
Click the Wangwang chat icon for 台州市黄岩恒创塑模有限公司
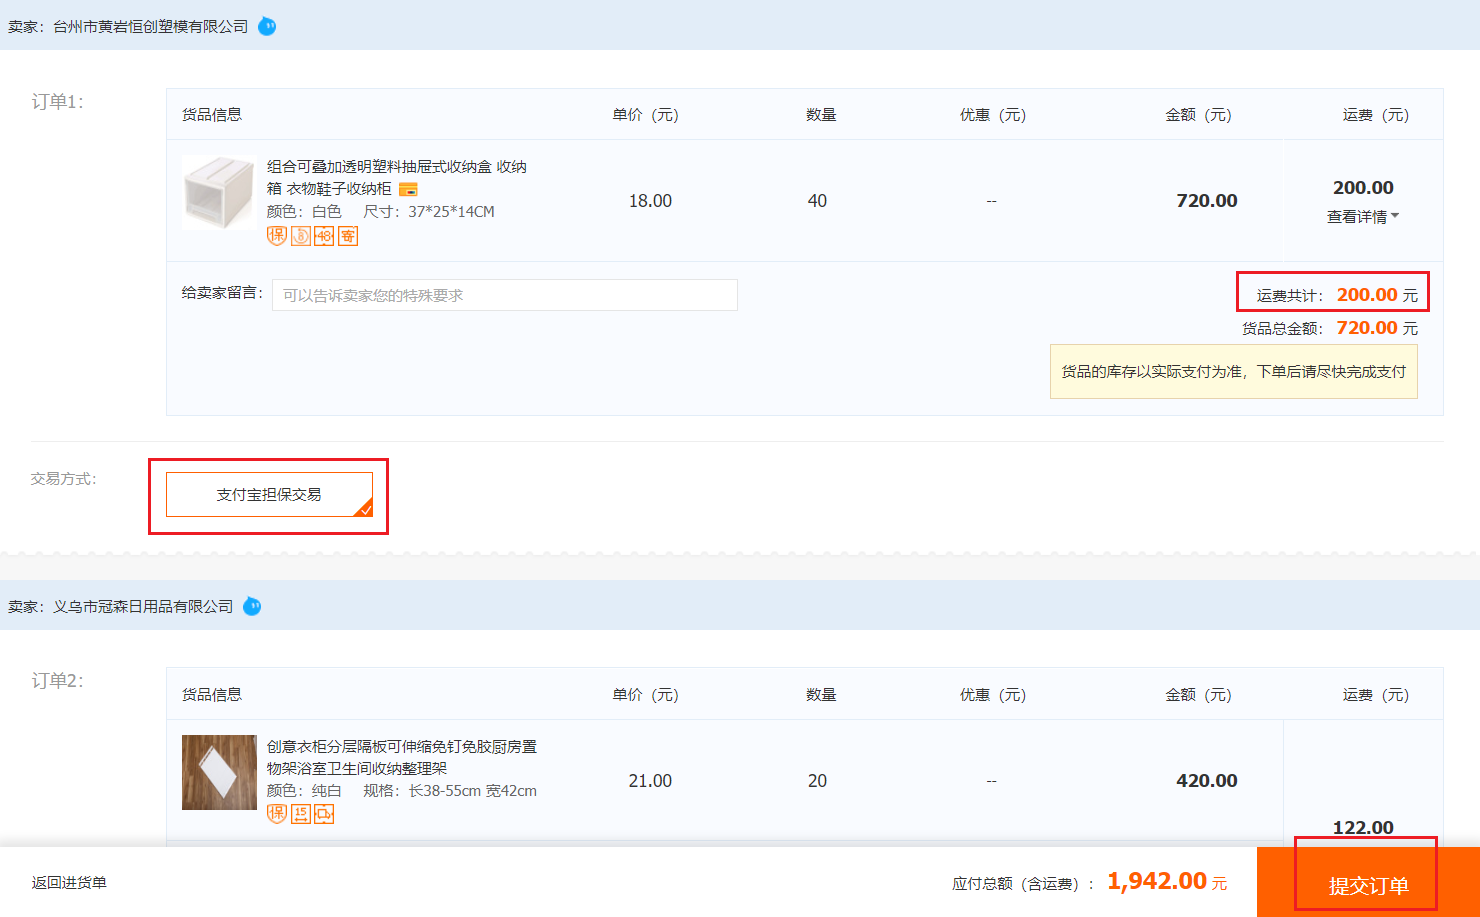pyautogui.click(x=267, y=26)
